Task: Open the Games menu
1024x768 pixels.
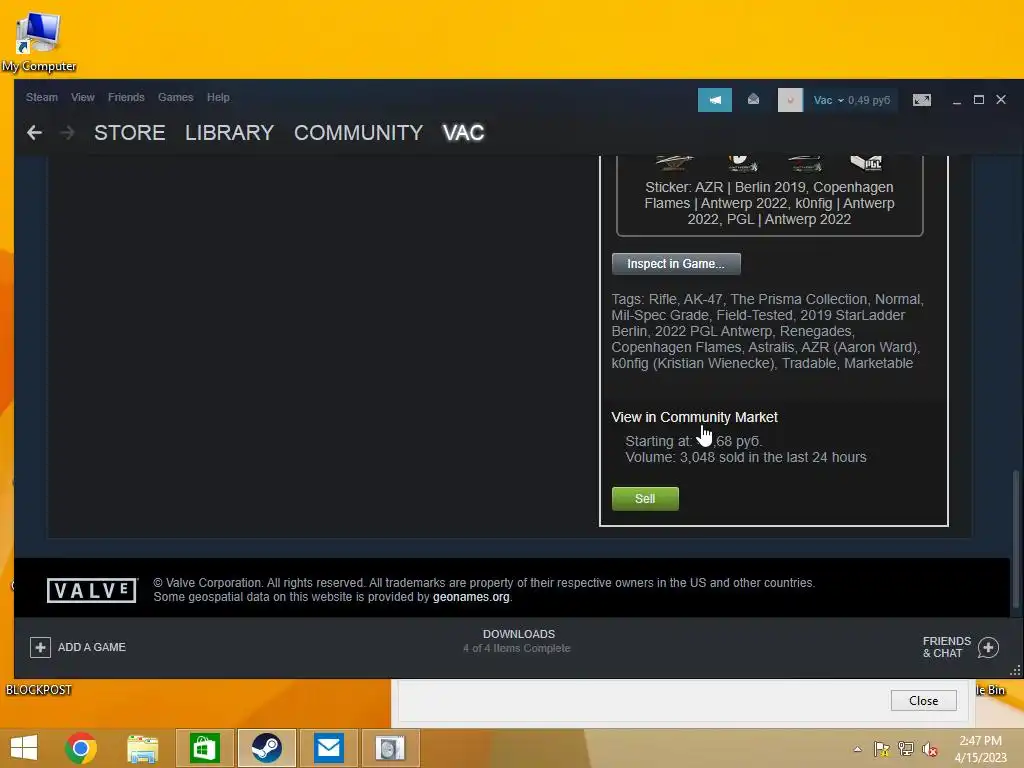Action: coord(176,97)
